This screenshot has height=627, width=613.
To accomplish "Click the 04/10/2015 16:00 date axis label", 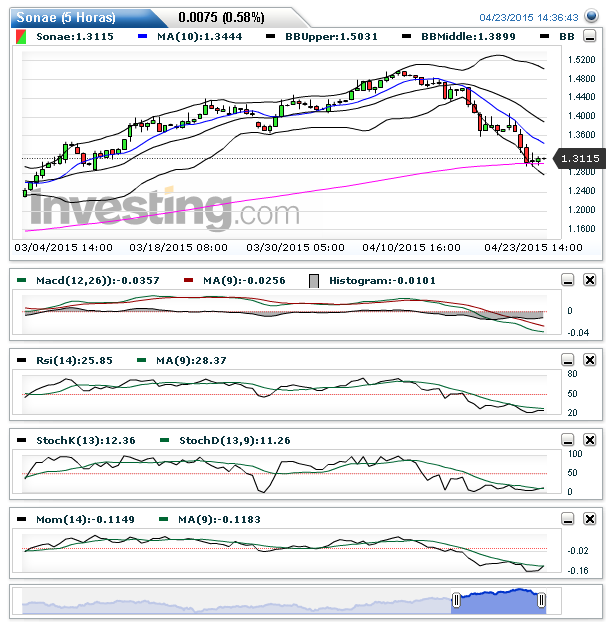I will (411, 248).
